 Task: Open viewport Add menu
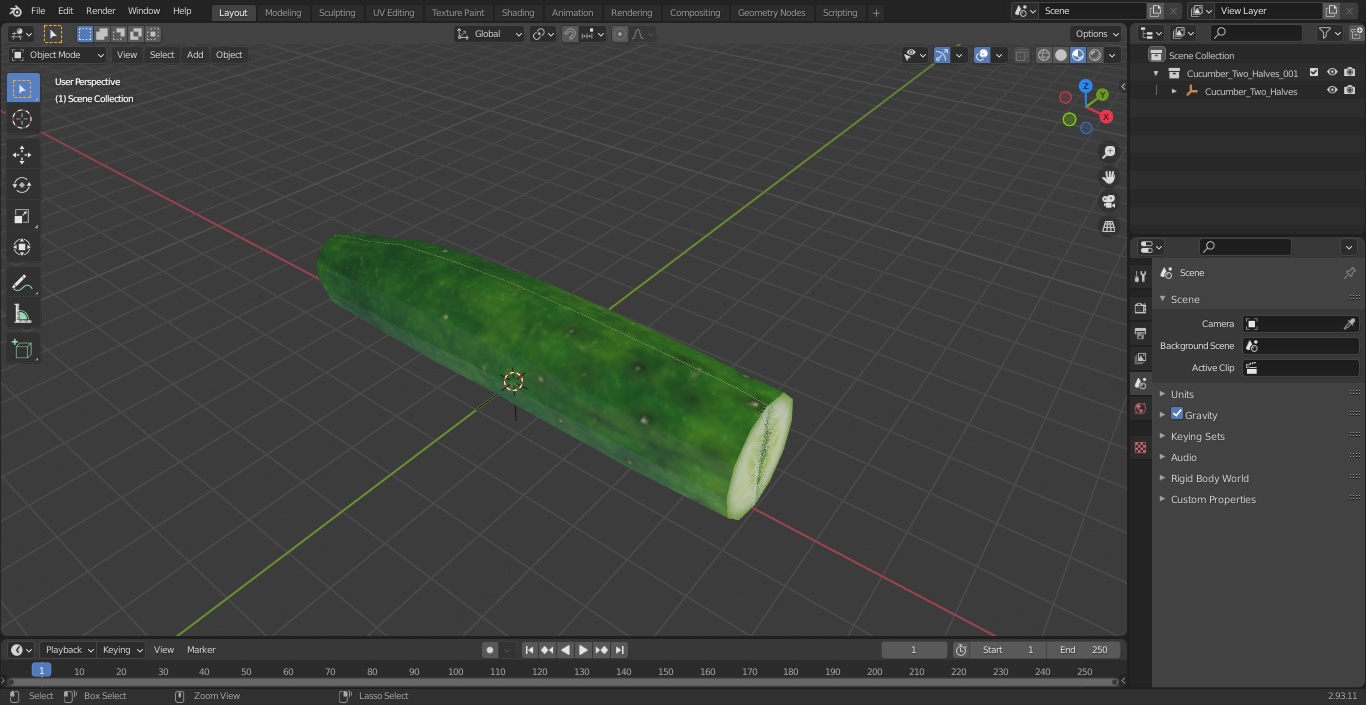point(195,55)
